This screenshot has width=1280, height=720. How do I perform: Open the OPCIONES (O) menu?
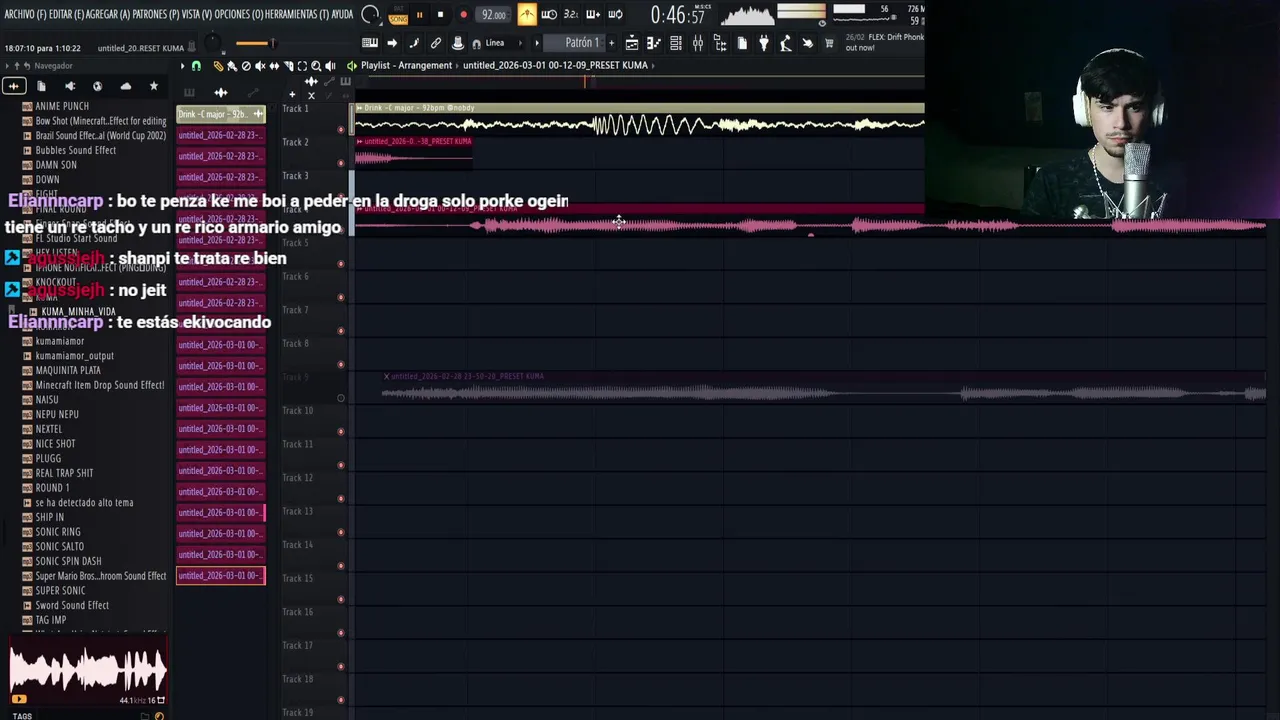tap(239, 15)
